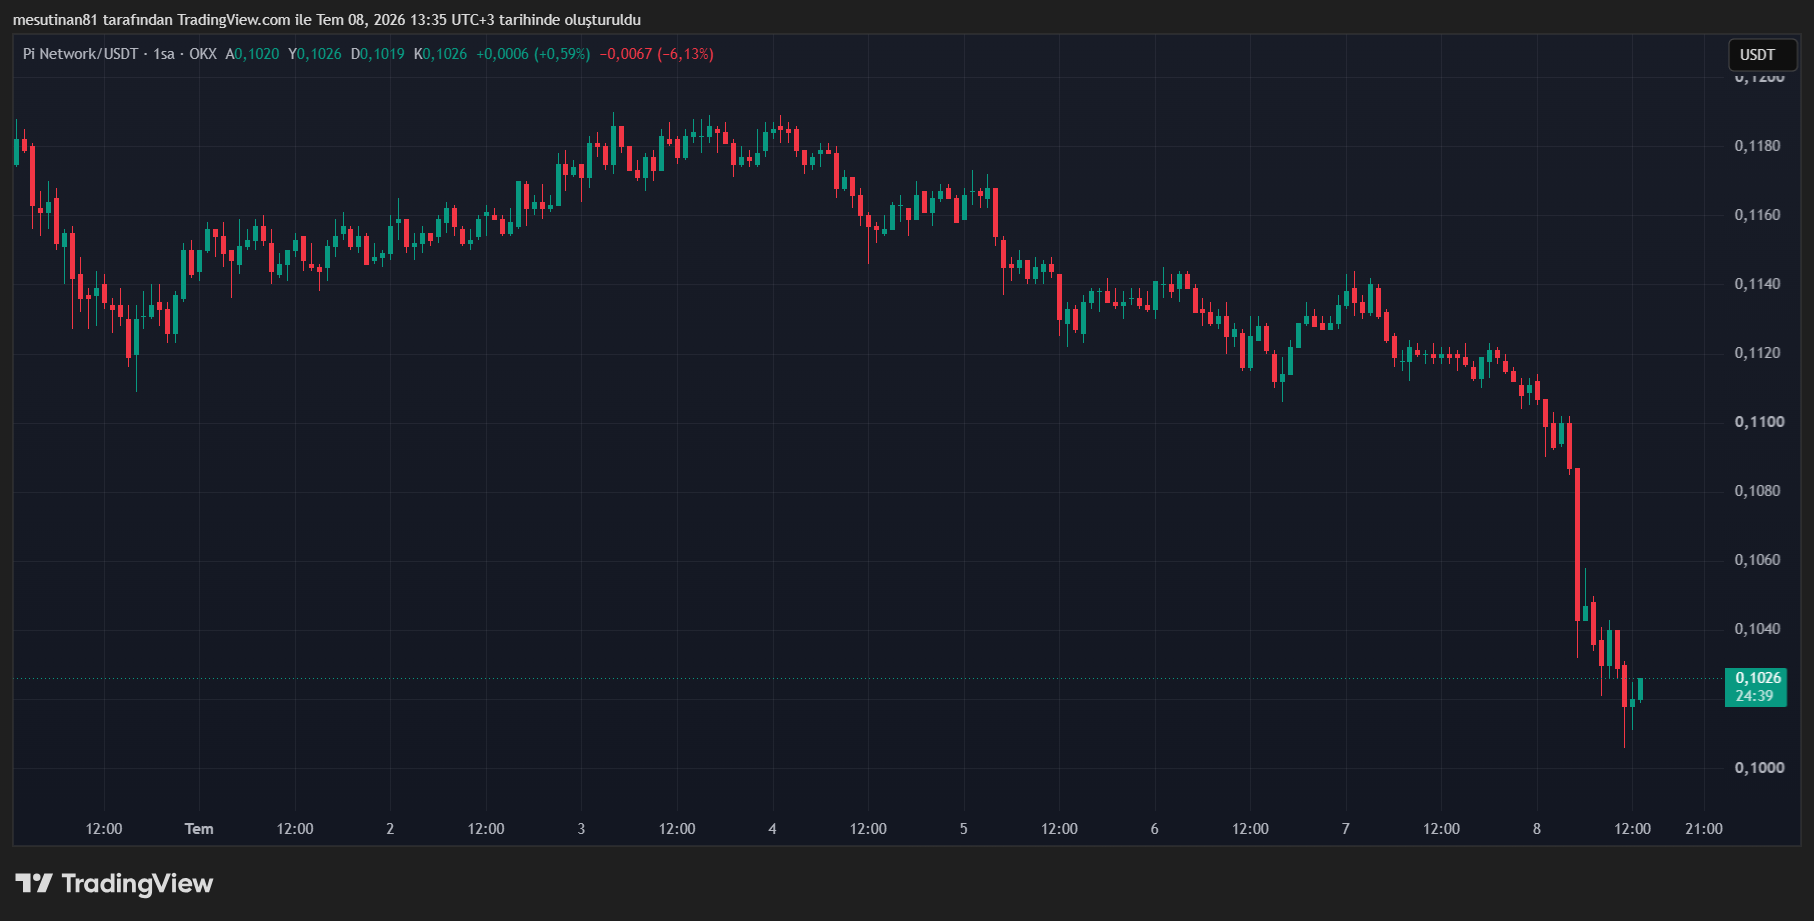Click the current price label 0,1026
Viewport: 1814px width, 921px height.
1757,678
